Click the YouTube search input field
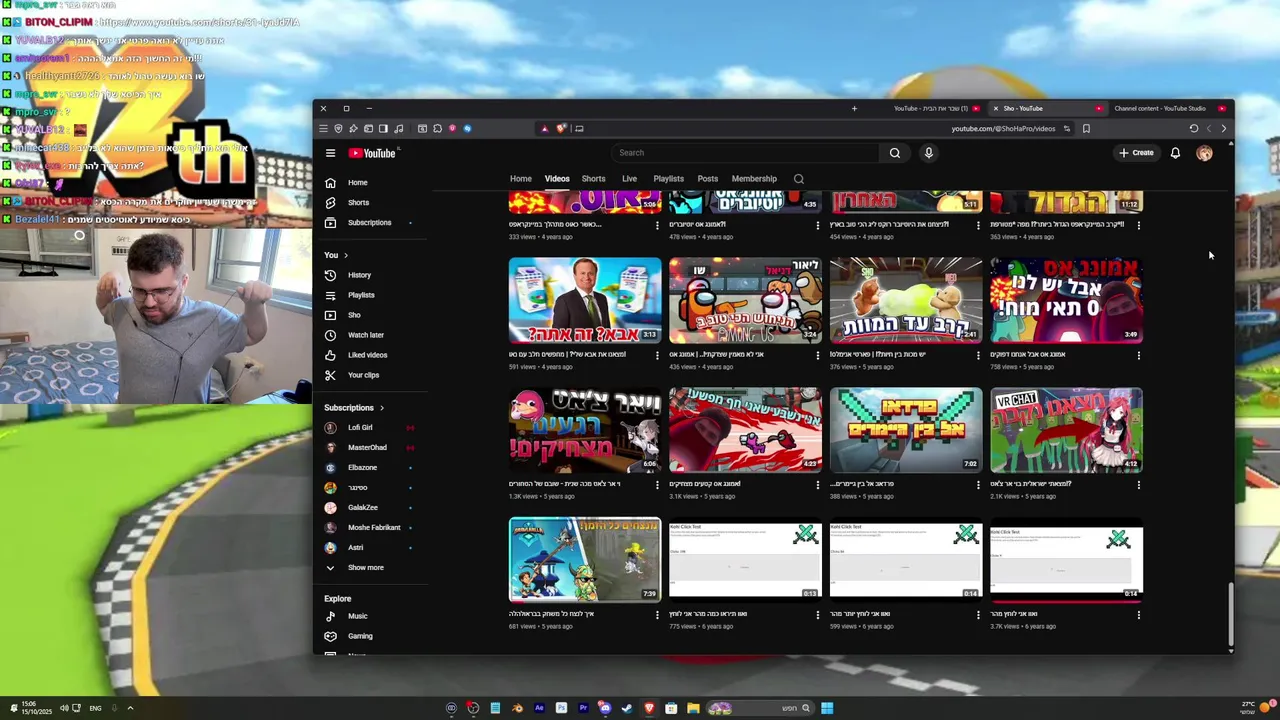Screen dimensions: 1280x720 click(745, 153)
